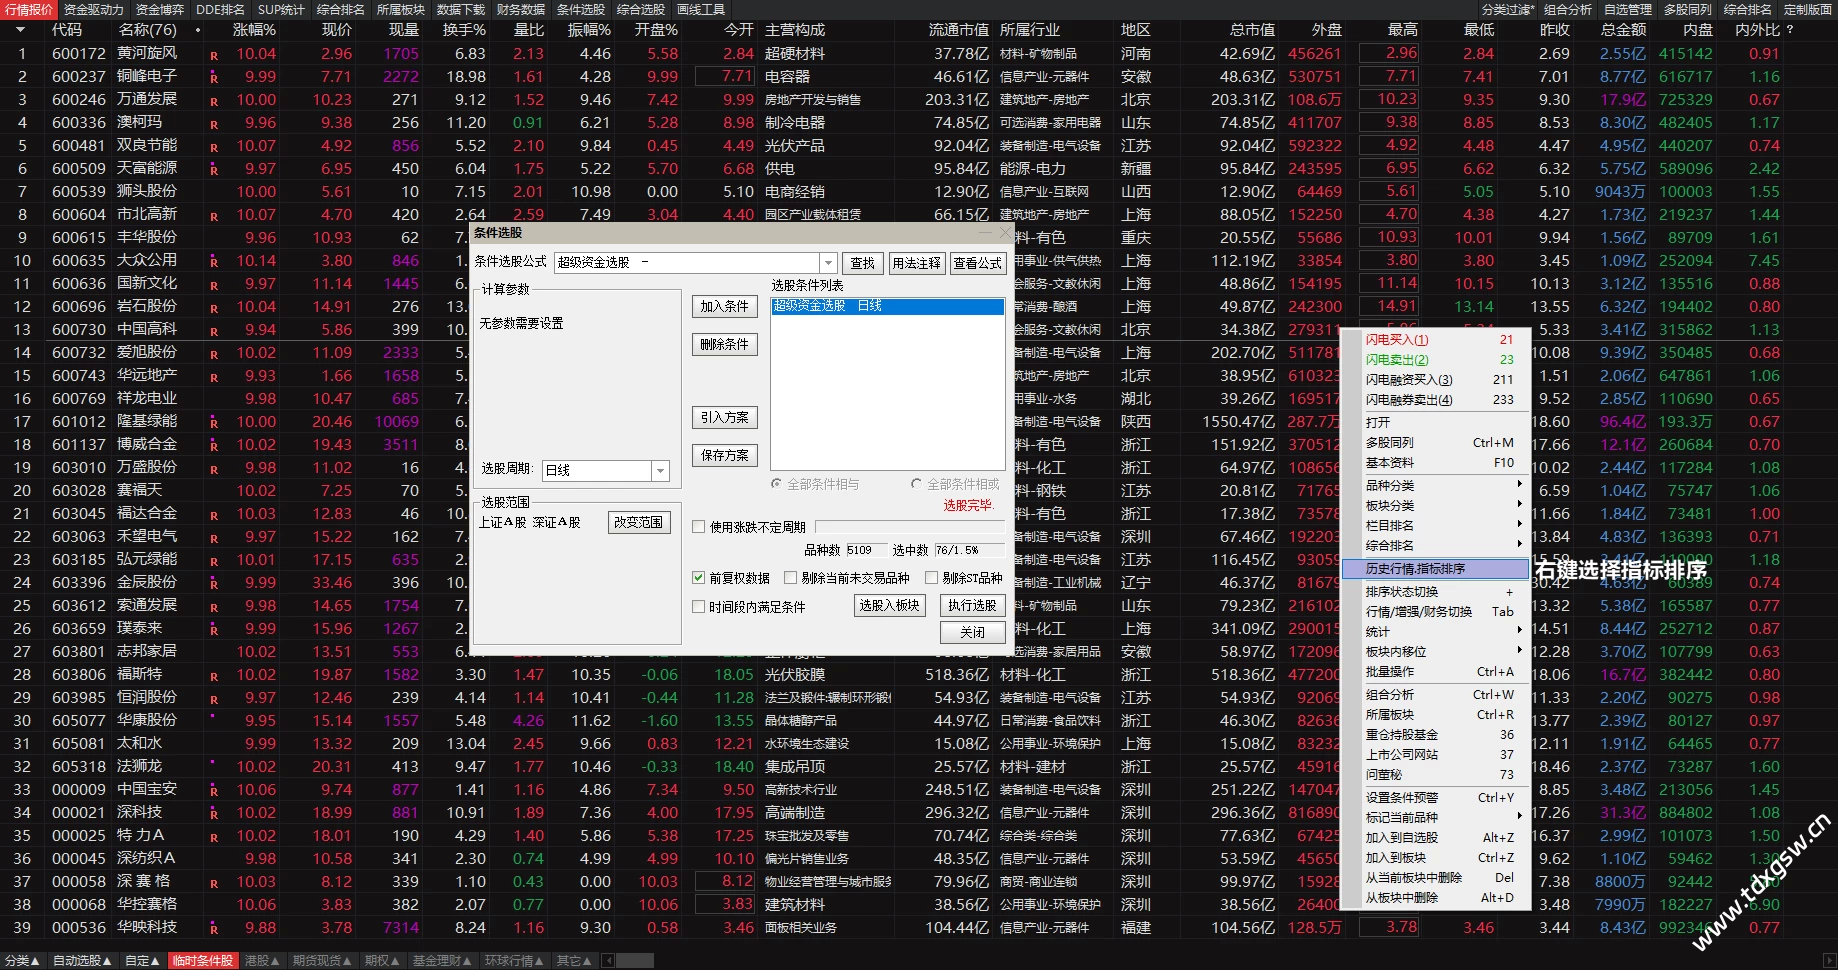Click 查看公式 button

pos(977,263)
